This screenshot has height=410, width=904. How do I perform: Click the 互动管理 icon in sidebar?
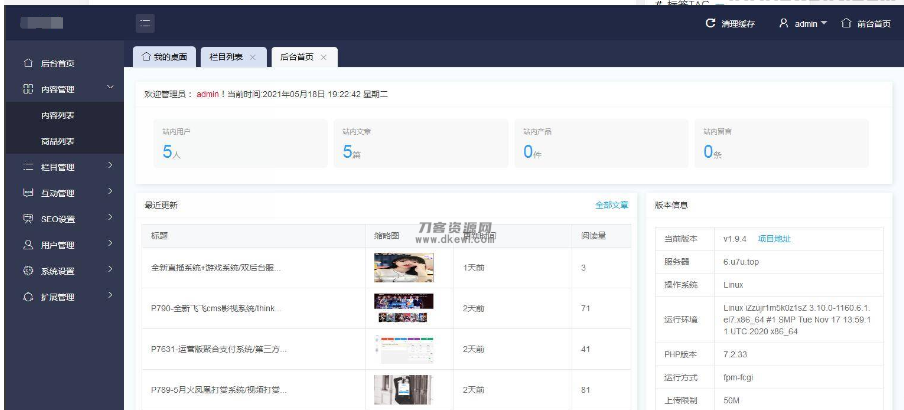28,193
